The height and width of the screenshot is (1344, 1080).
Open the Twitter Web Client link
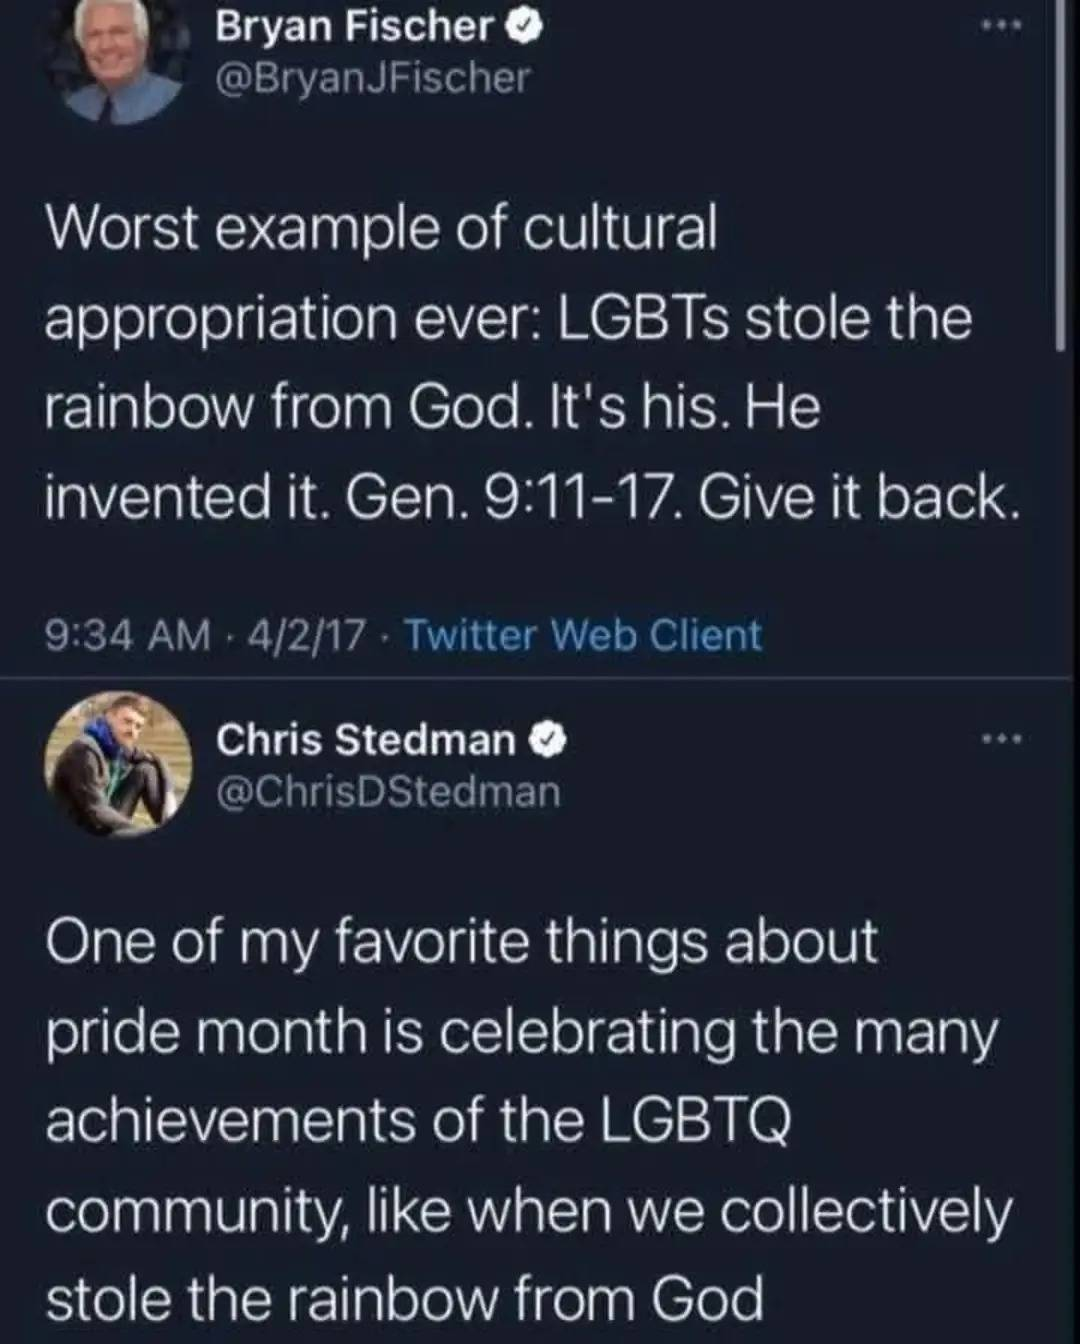582,635
